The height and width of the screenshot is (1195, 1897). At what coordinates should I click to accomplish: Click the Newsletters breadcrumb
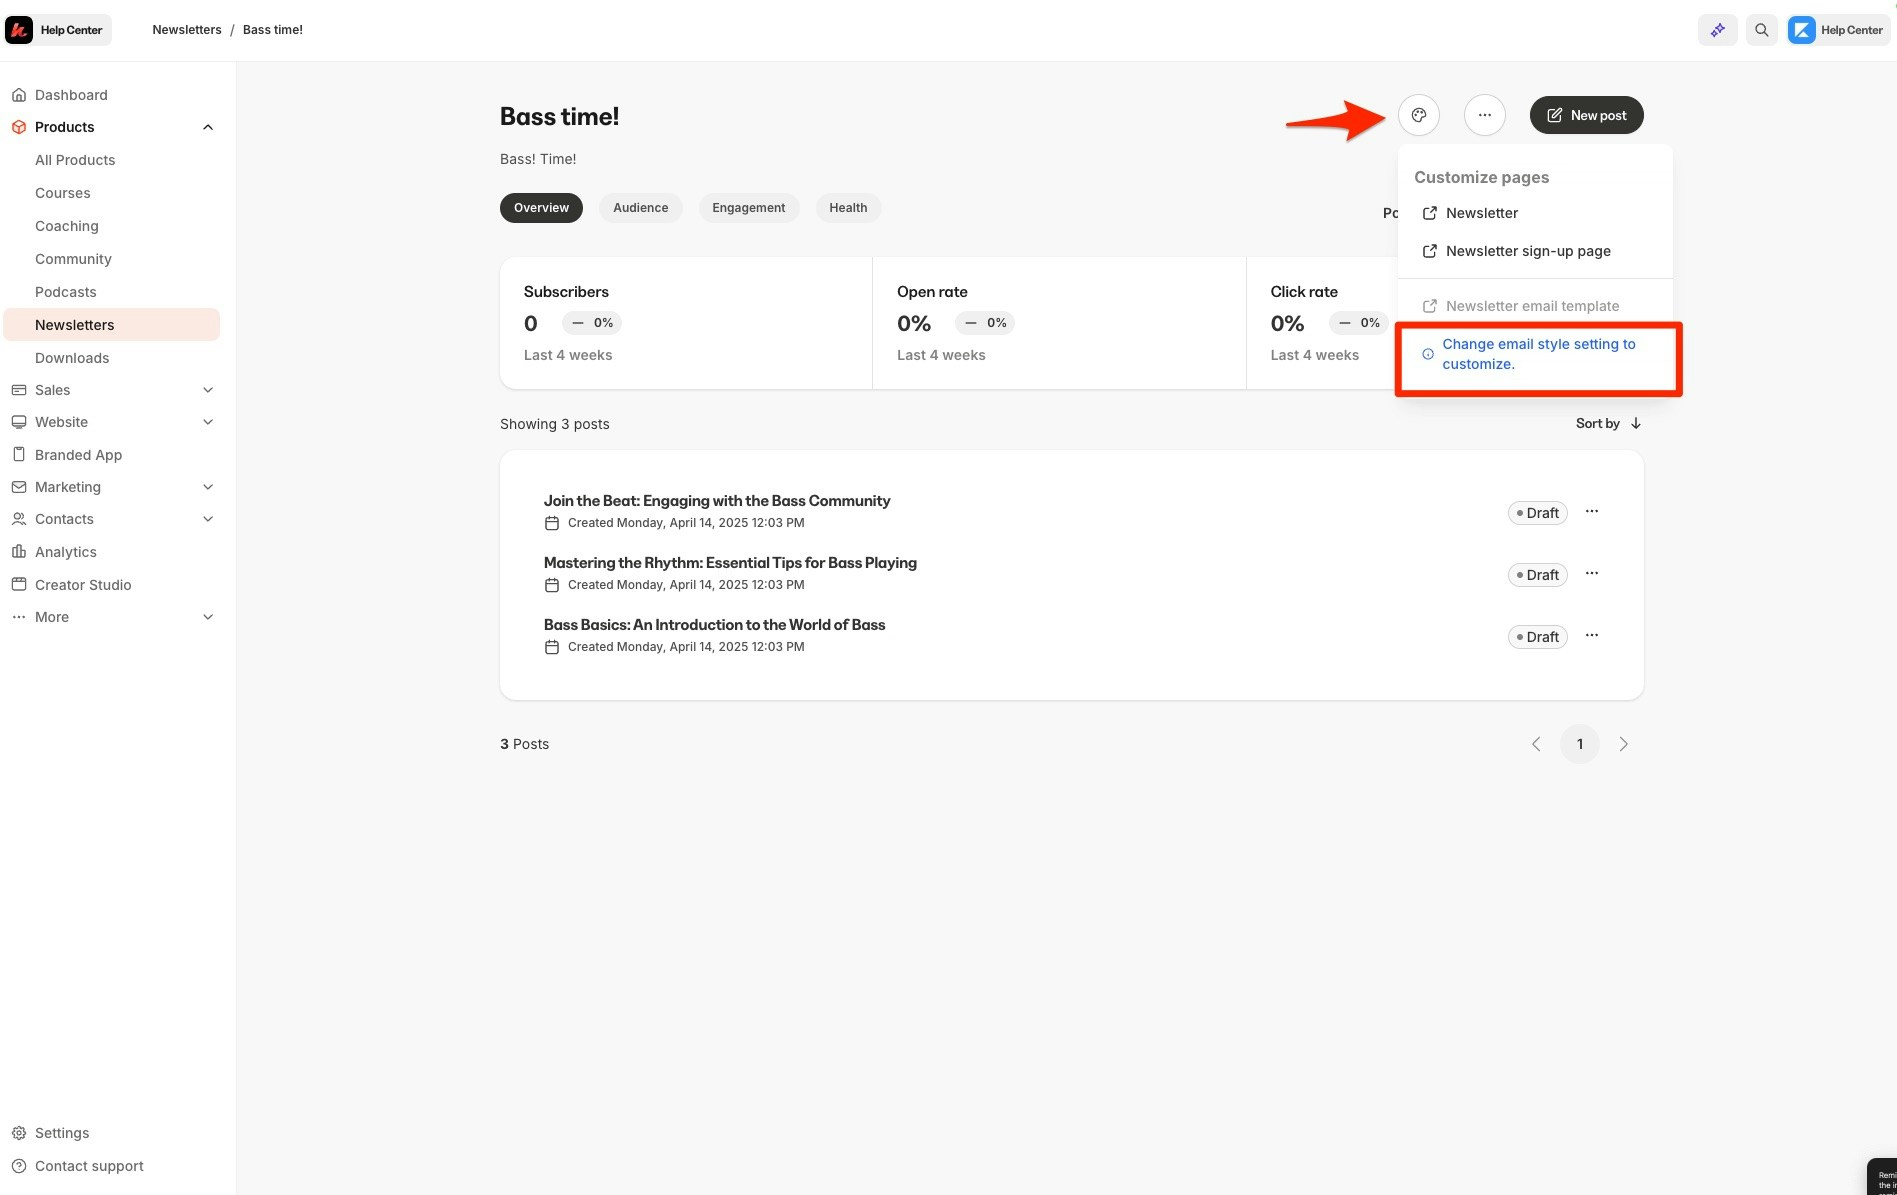[x=186, y=29]
